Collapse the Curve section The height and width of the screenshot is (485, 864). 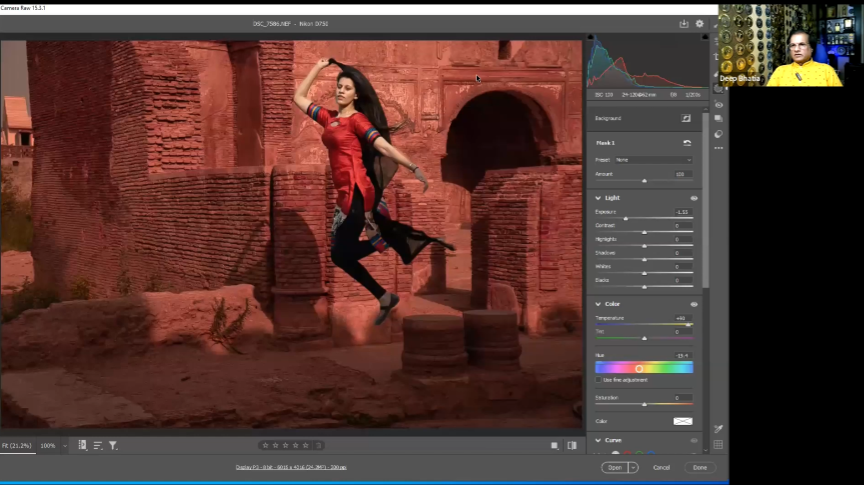[598, 440]
